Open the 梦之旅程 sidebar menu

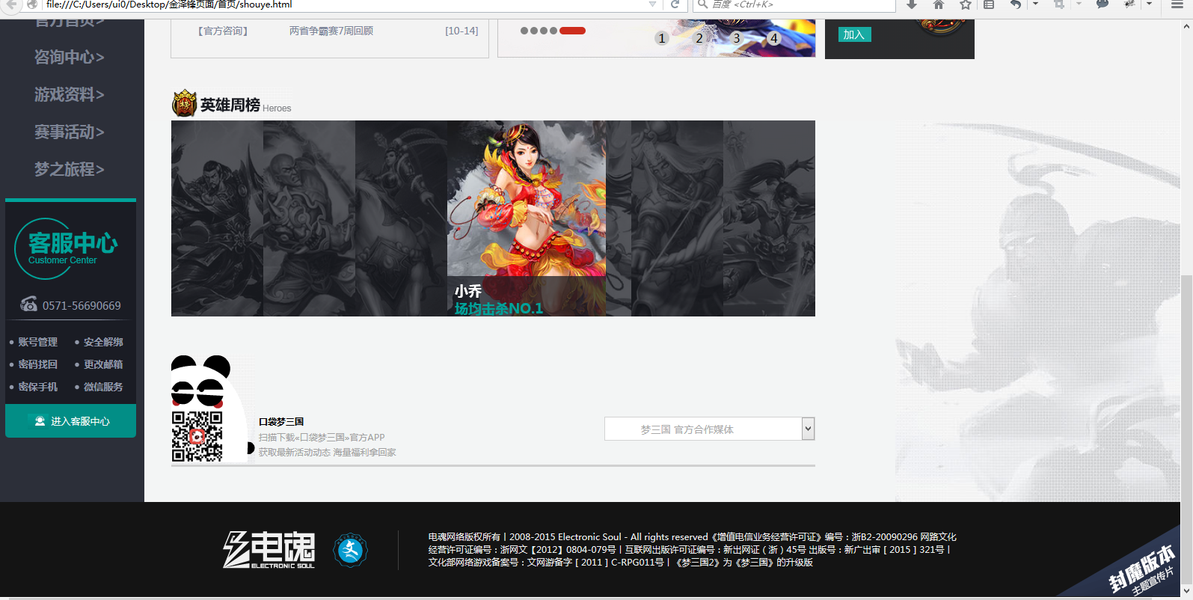click(69, 169)
